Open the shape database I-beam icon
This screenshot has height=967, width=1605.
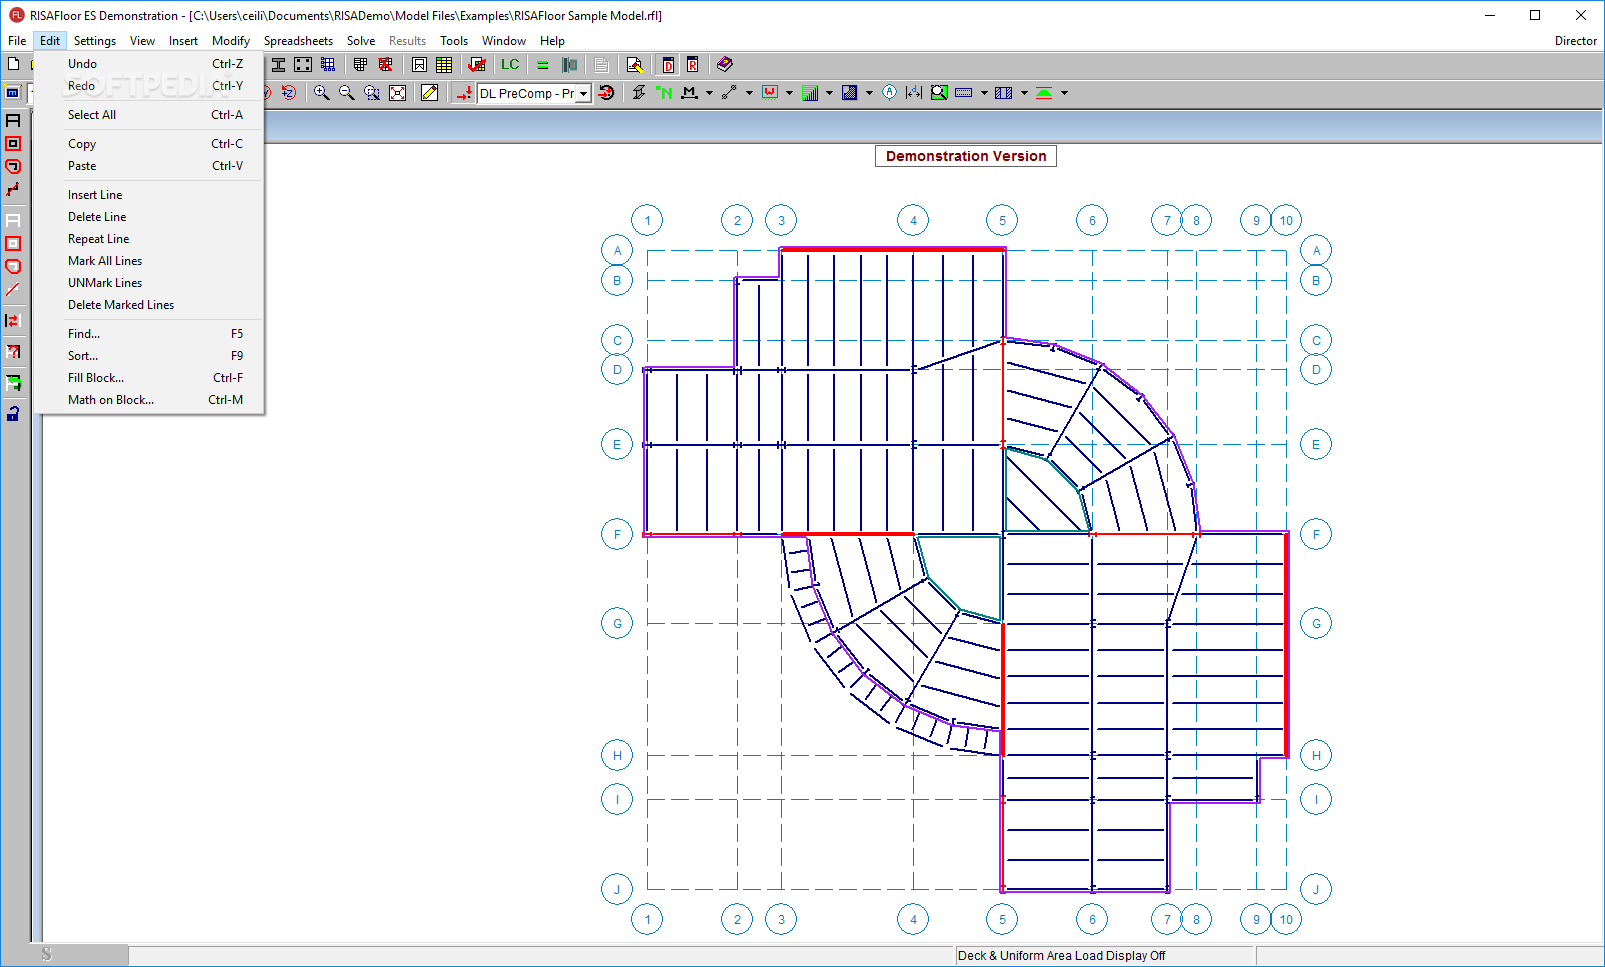pos(278,65)
